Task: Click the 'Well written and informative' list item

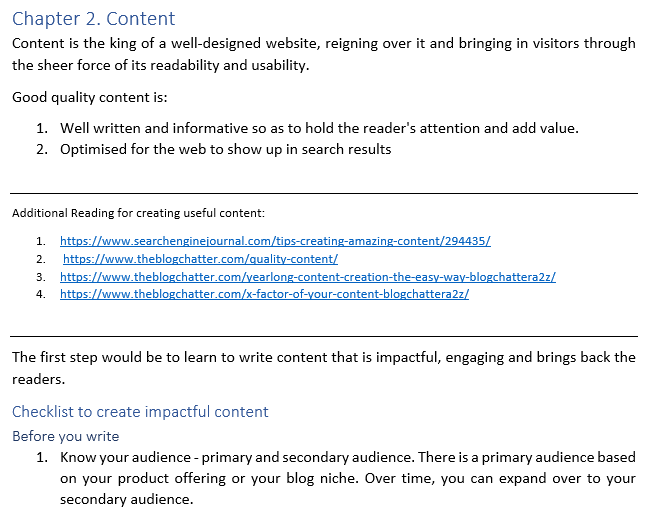Action: tap(319, 128)
